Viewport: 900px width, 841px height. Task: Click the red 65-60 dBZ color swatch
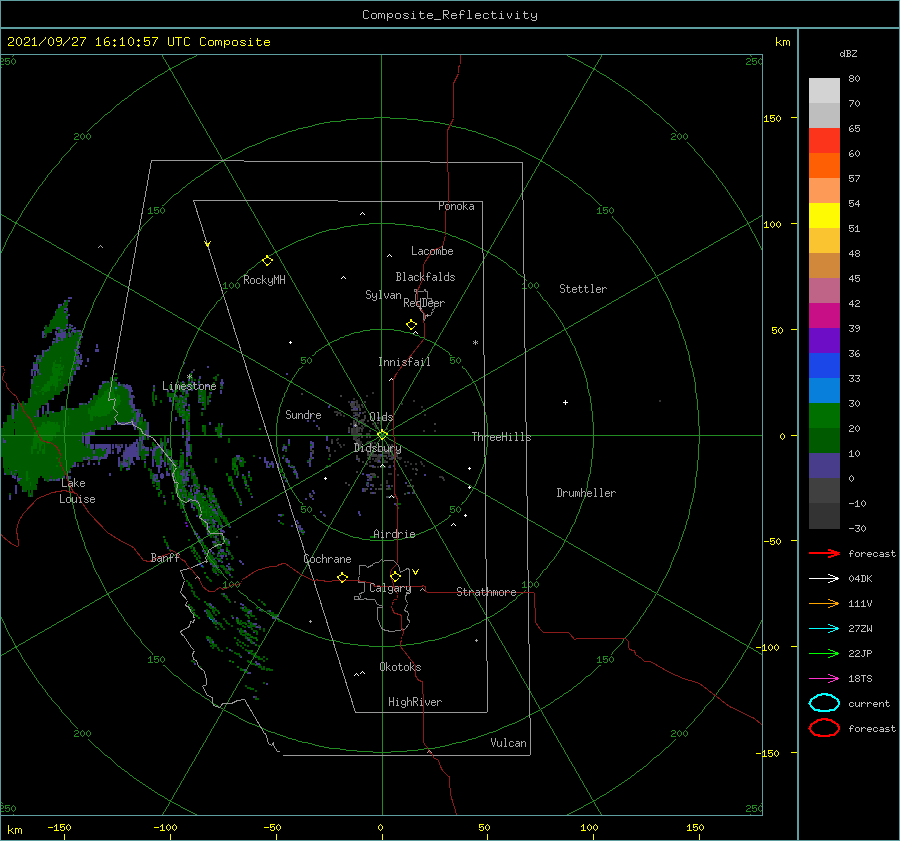pos(824,141)
